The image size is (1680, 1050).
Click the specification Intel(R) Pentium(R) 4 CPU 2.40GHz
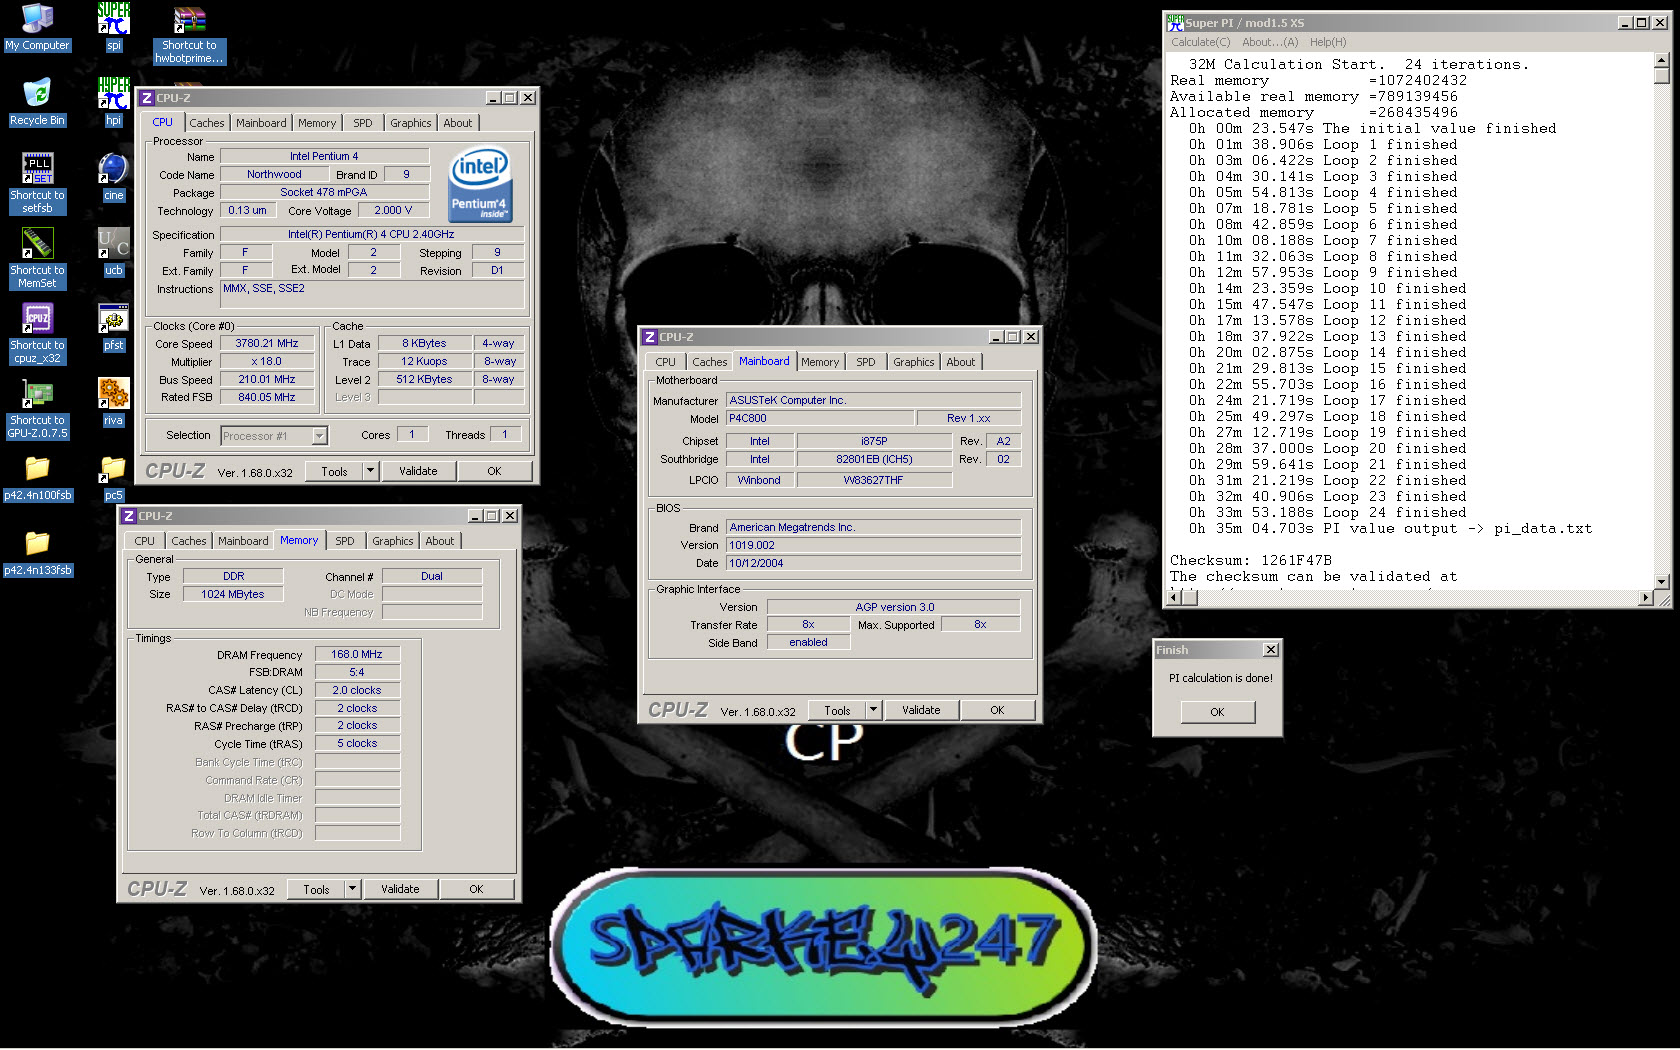coord(371,234)
